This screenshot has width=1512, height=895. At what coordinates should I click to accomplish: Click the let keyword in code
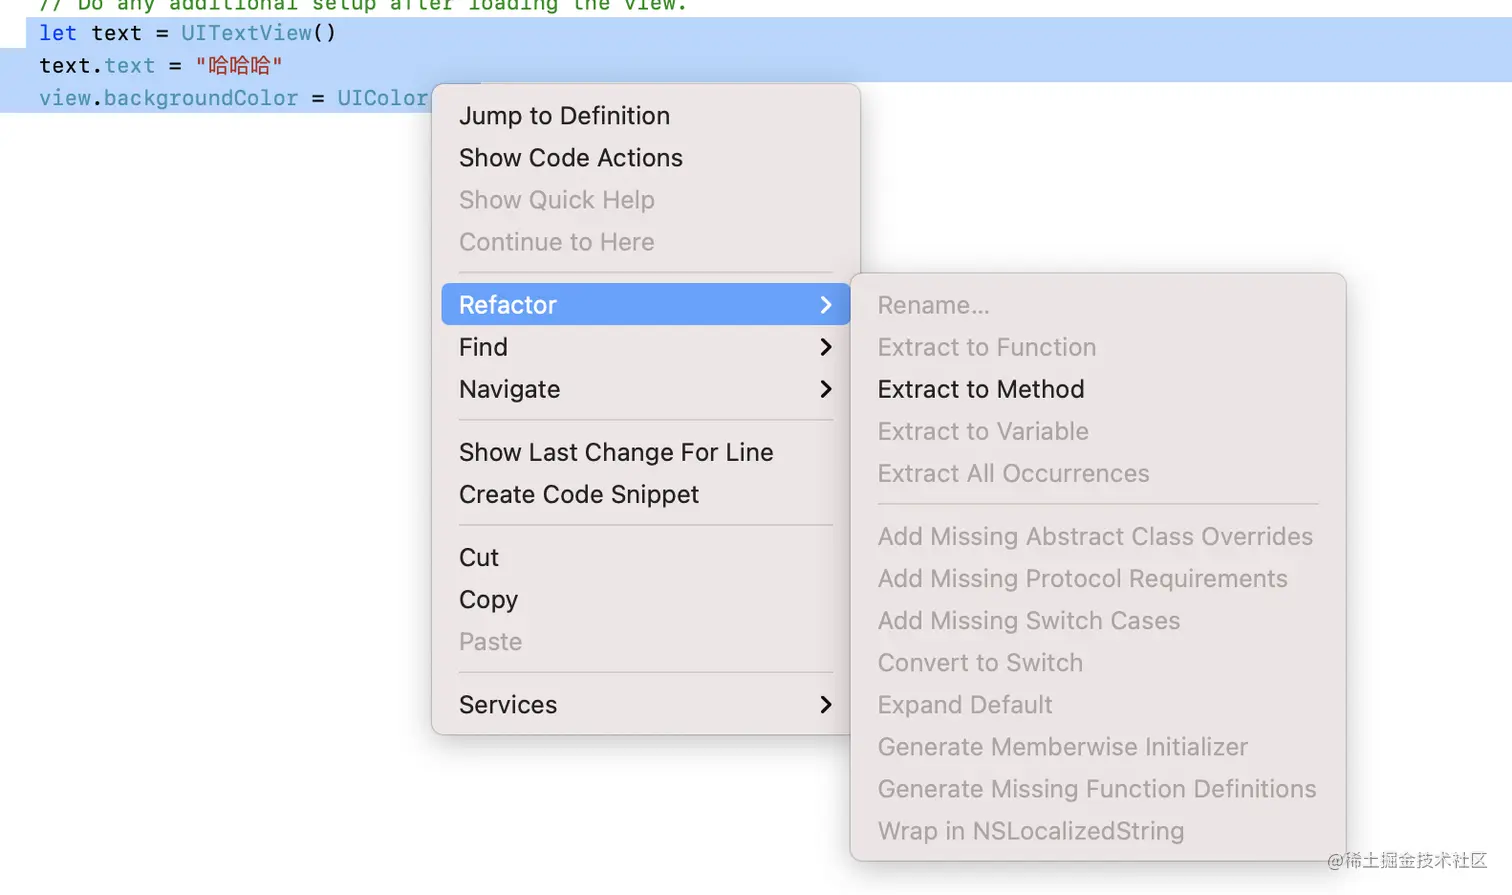[x=57, y=33]
